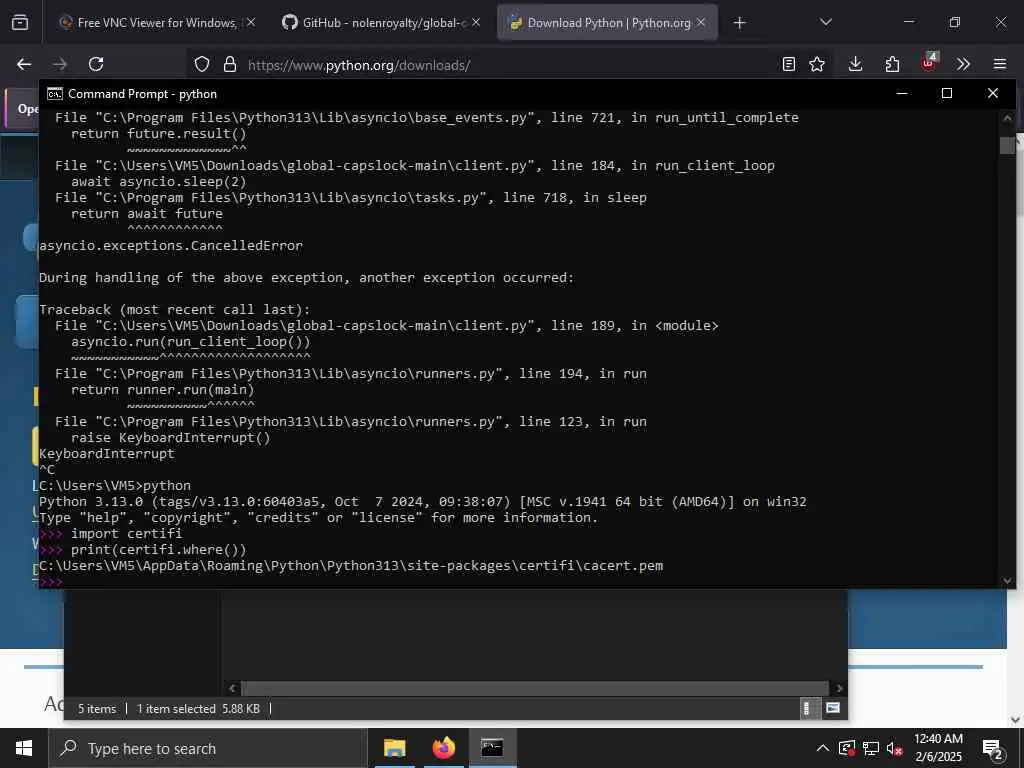Open Firefox application menu
The image size is (1024, 768).
tap(1000, 64)
